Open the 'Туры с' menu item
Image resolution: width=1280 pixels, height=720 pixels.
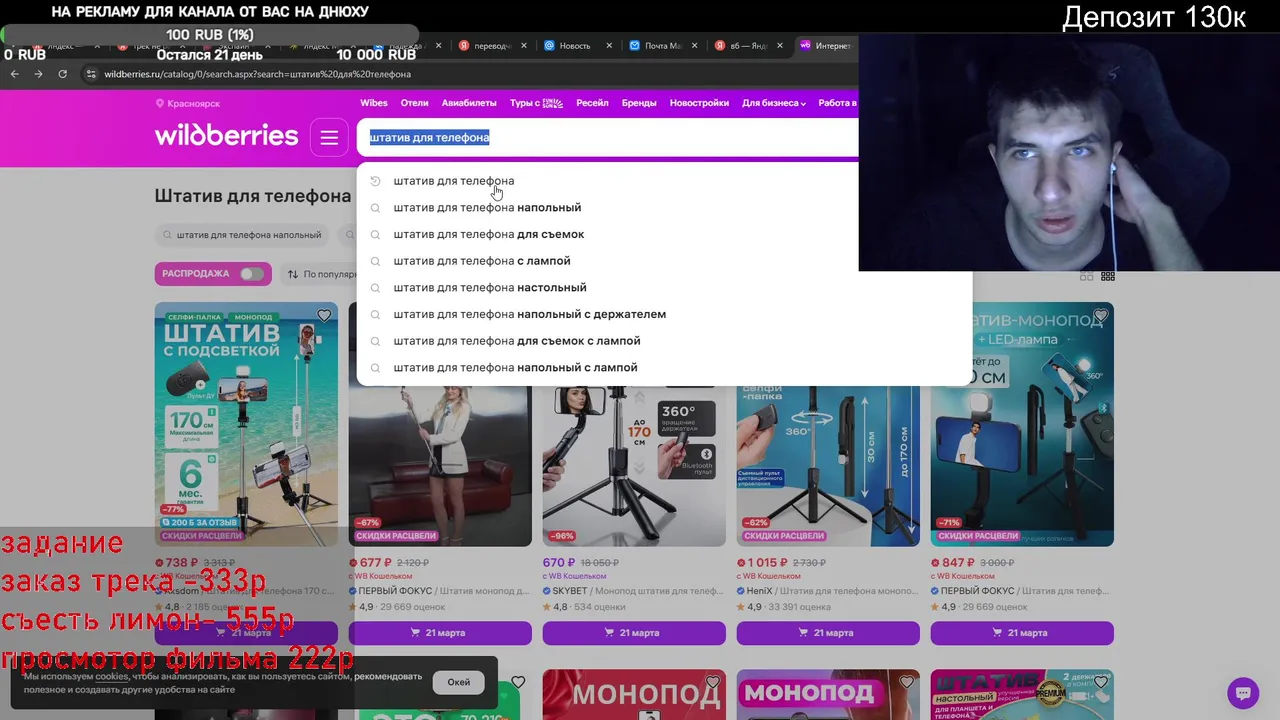[x=536, y=103]
